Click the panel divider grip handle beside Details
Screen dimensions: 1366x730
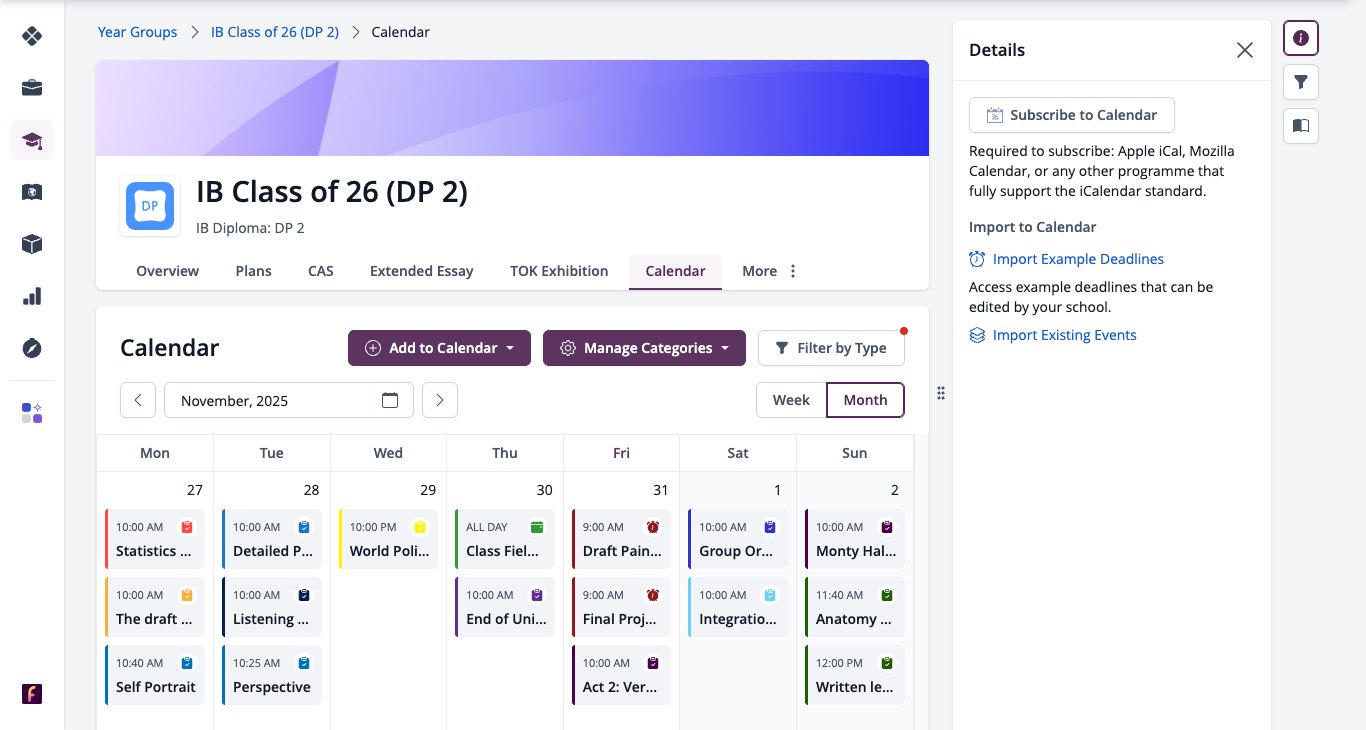click(x=941, y=393)
